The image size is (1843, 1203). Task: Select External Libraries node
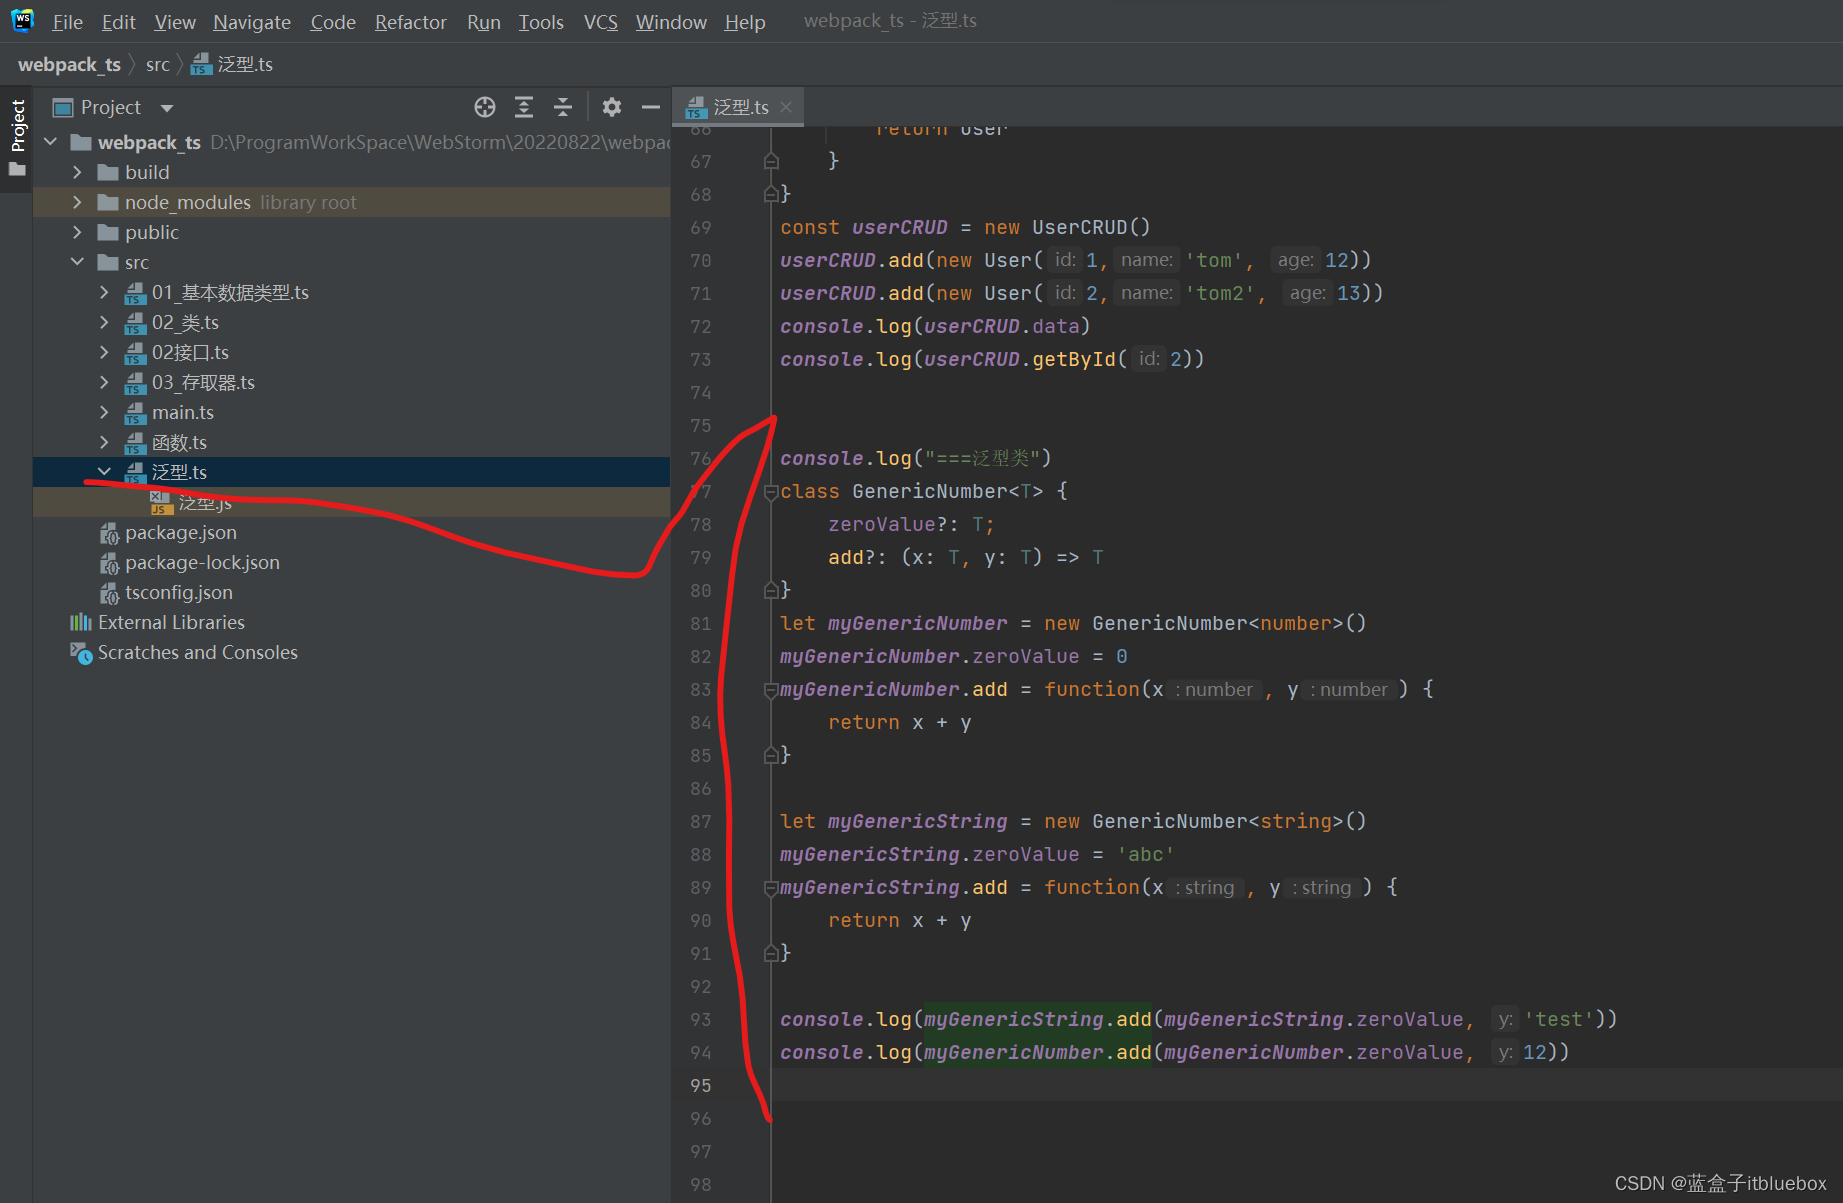click(x=171, y=622)
